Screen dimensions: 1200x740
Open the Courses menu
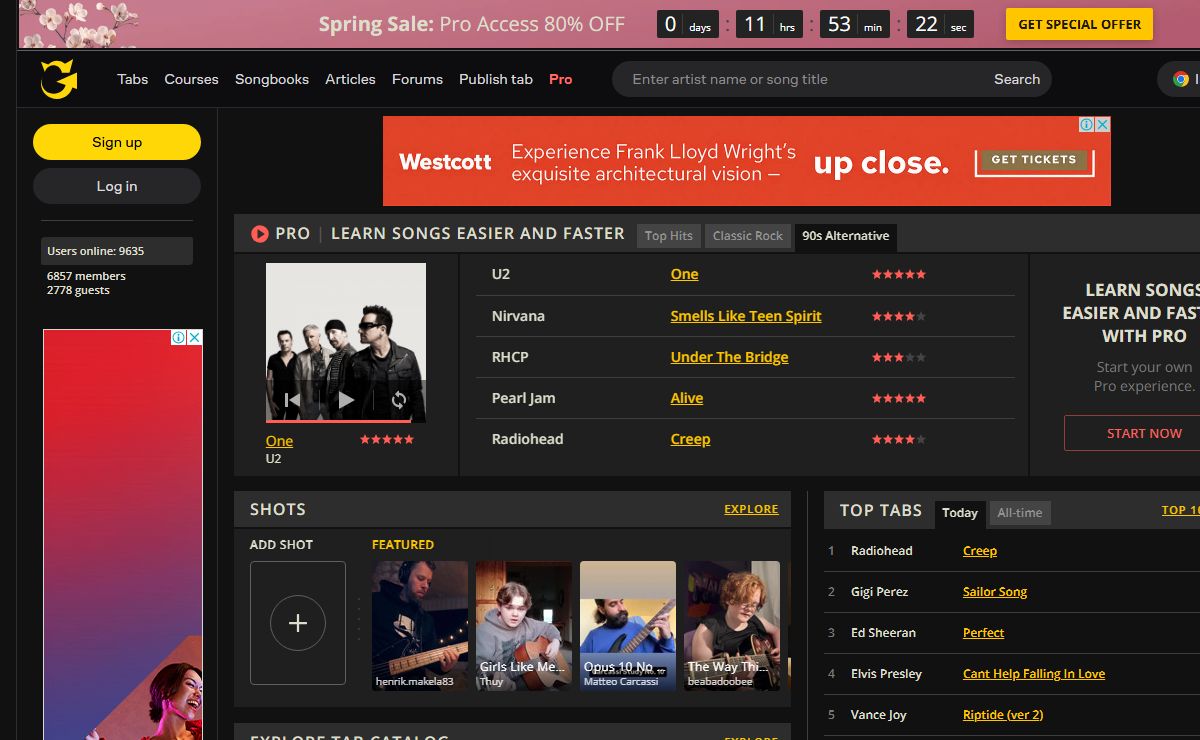pyautogui.click(x=191, y=79)
